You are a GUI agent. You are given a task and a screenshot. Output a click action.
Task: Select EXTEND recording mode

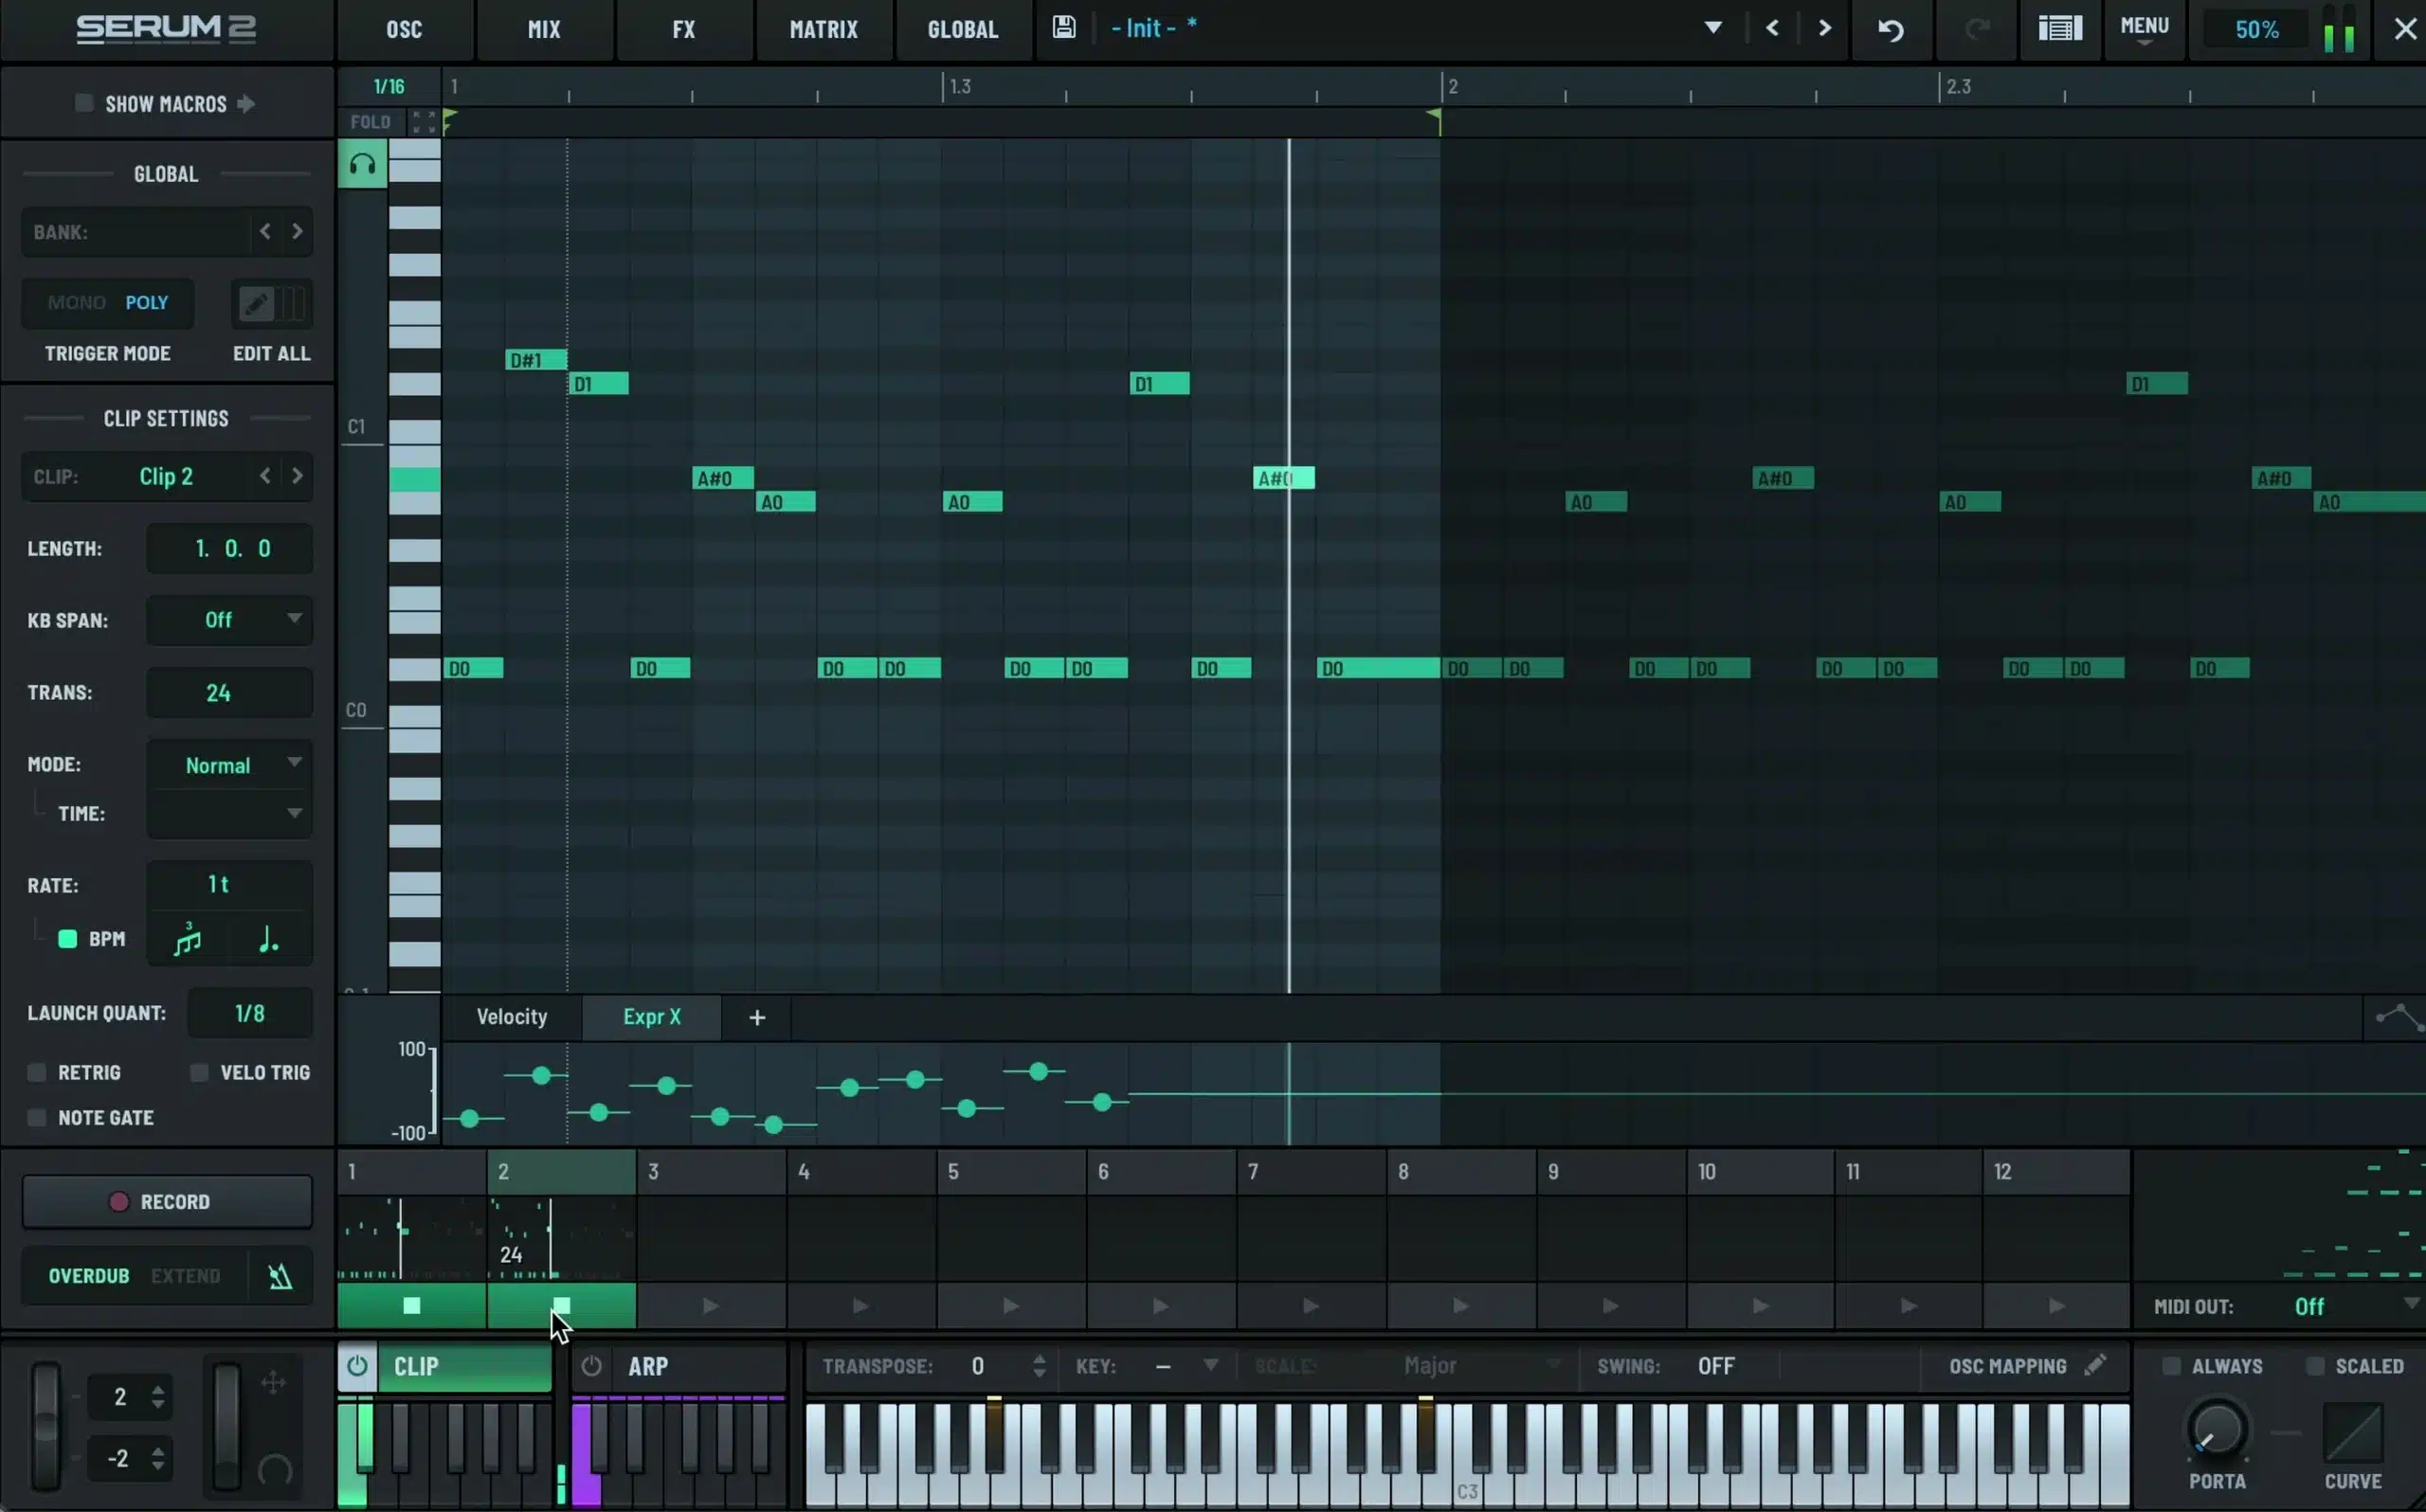coord(186,1276)
